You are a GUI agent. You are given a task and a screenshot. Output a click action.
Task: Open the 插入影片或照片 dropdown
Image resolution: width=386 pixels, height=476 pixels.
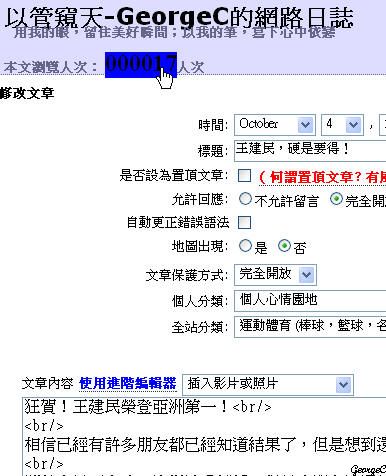coord(268,385)
